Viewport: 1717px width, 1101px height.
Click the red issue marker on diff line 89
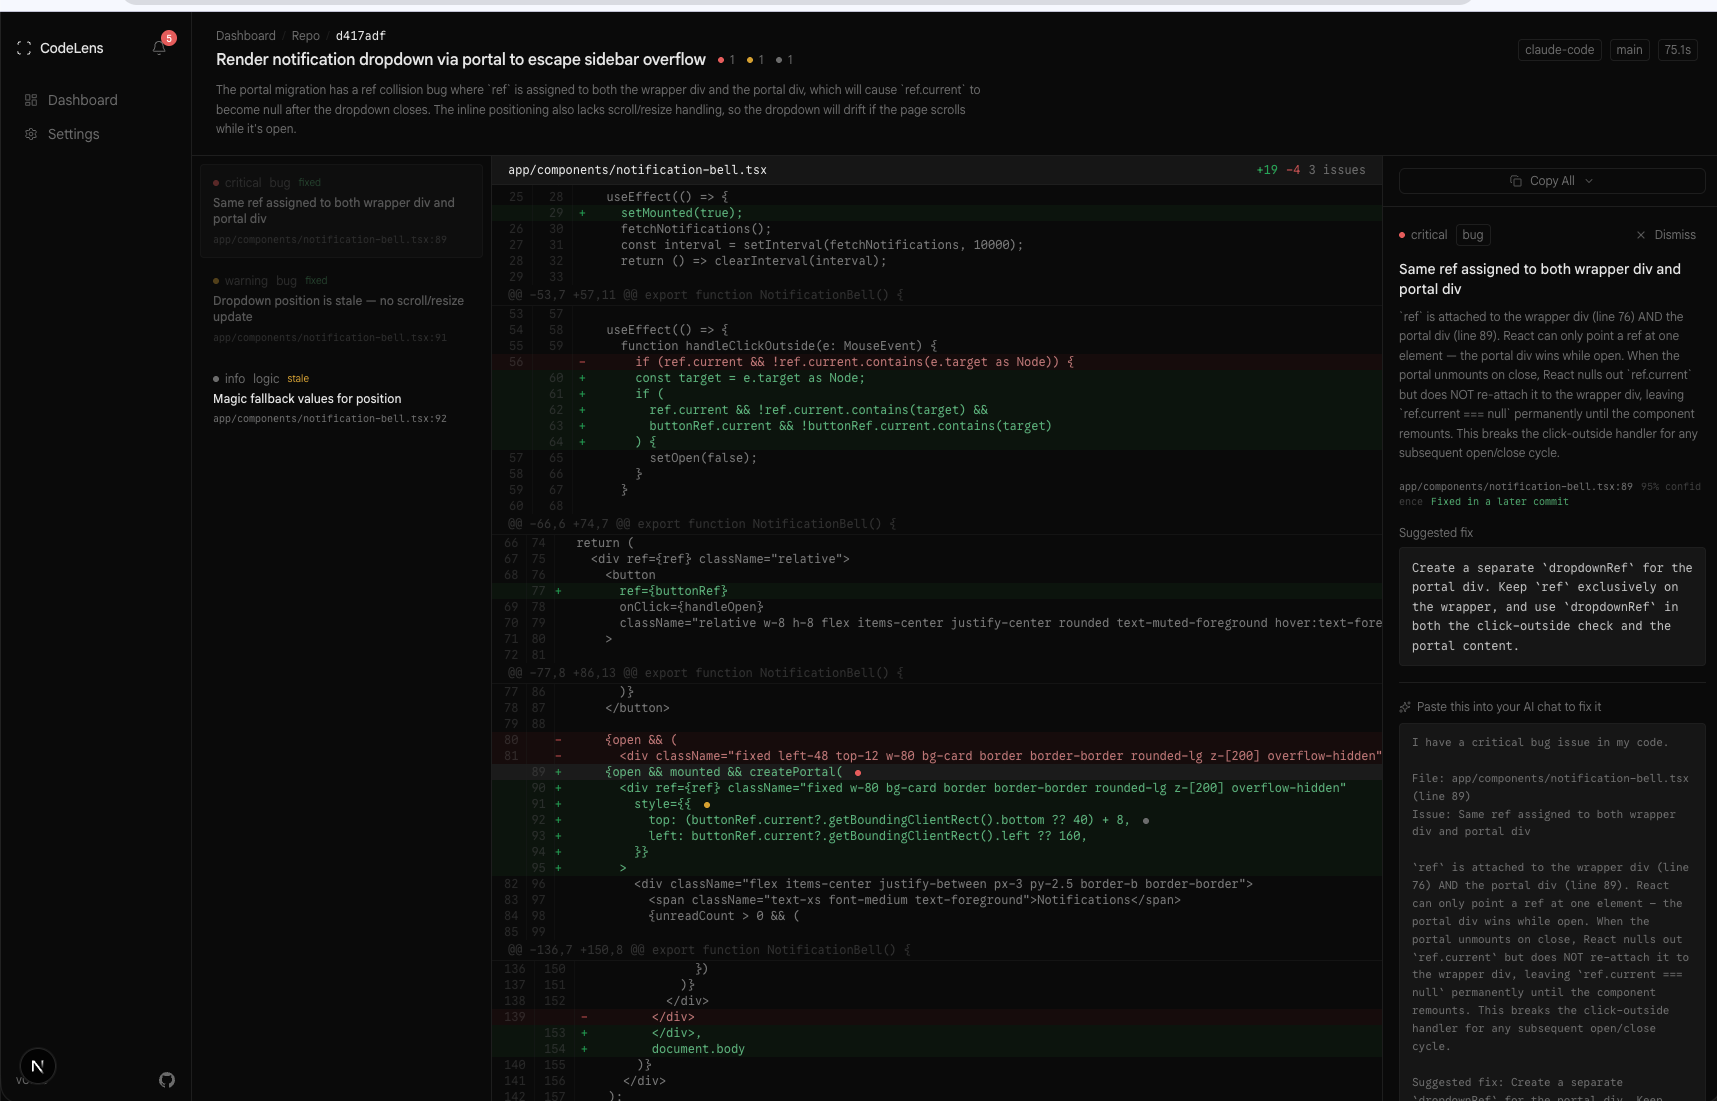858,773
